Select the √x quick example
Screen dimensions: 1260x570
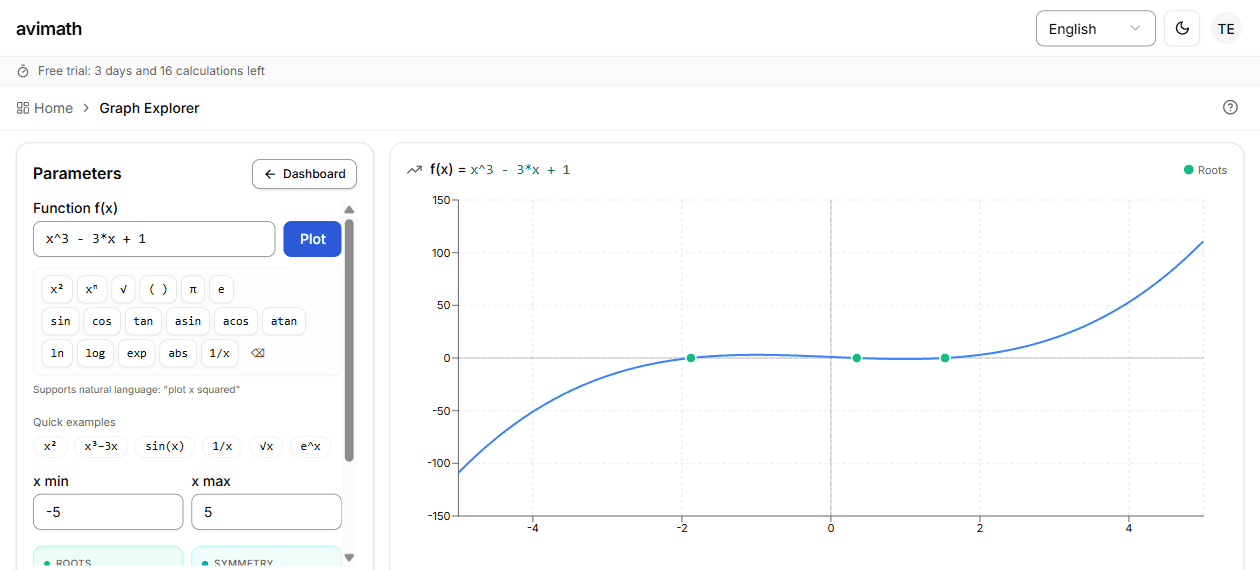(266, 447)
